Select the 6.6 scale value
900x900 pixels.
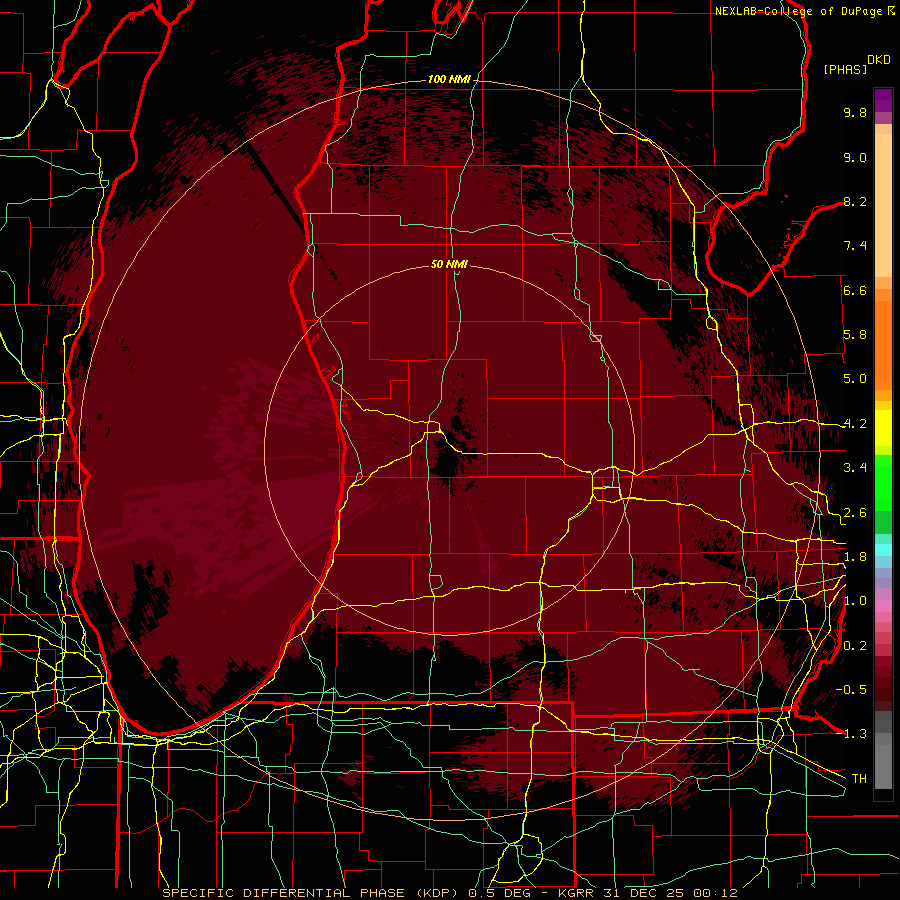click(x=855, y=290)
